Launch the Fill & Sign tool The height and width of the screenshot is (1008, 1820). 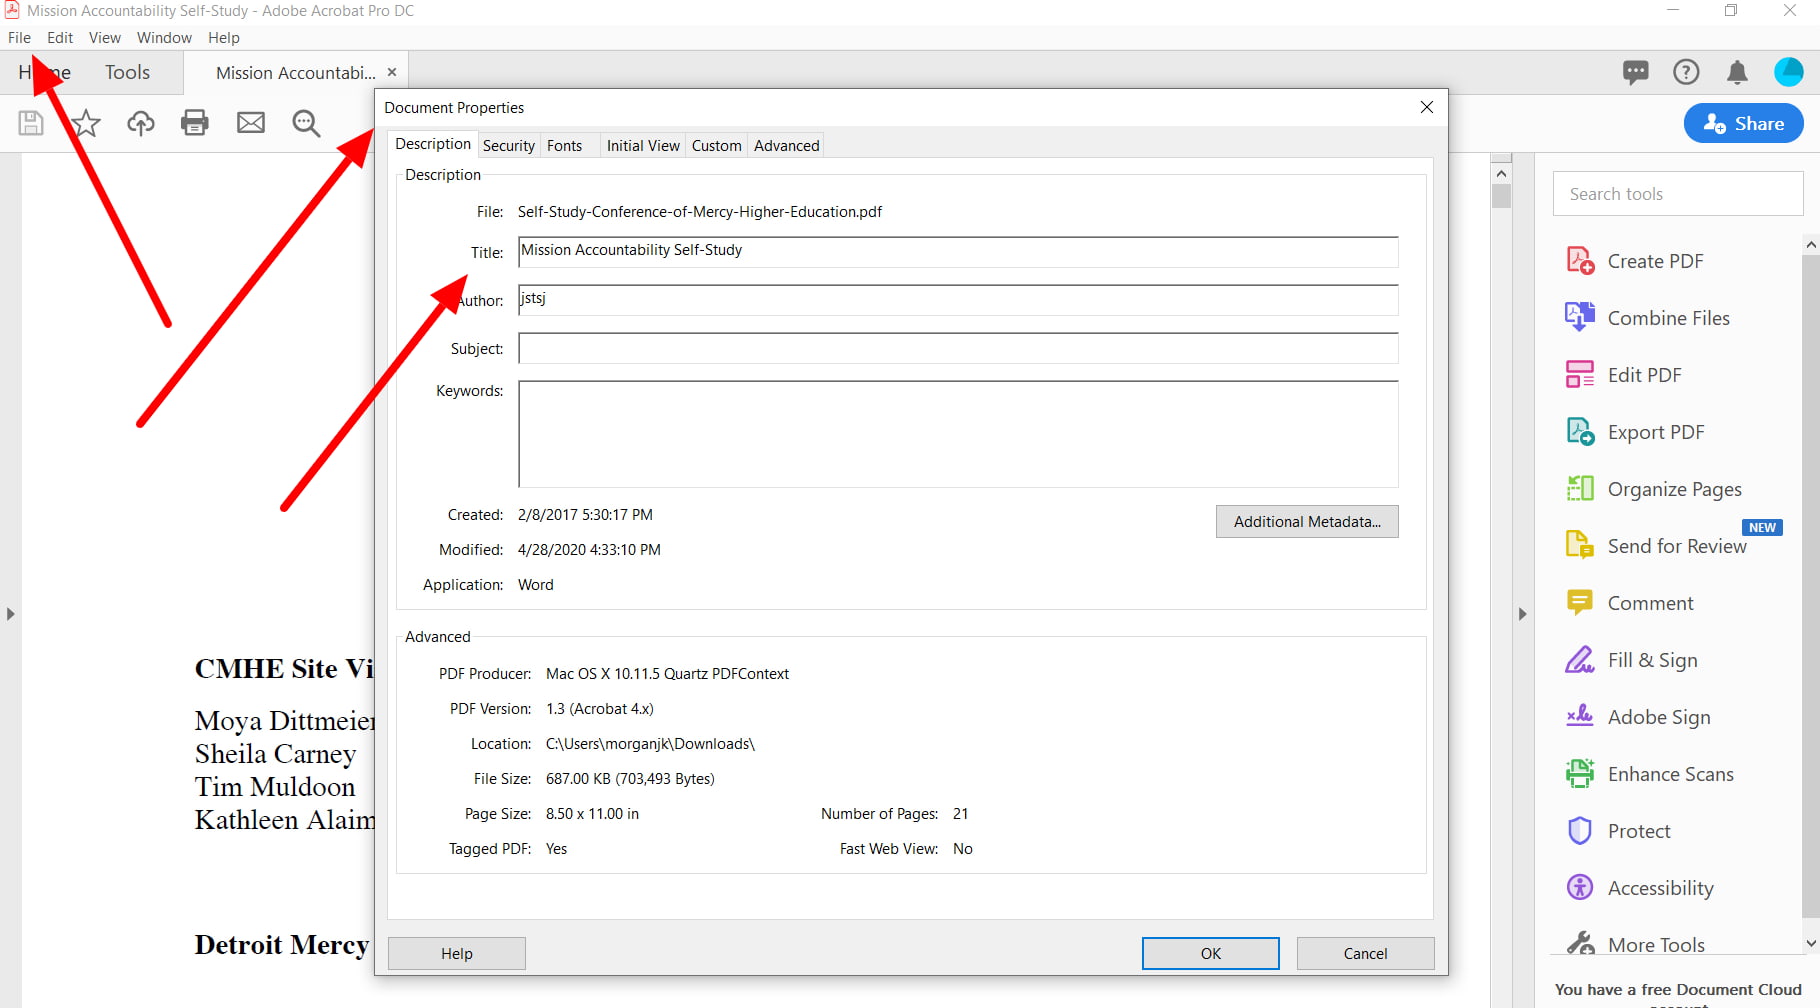[1631, 660]
